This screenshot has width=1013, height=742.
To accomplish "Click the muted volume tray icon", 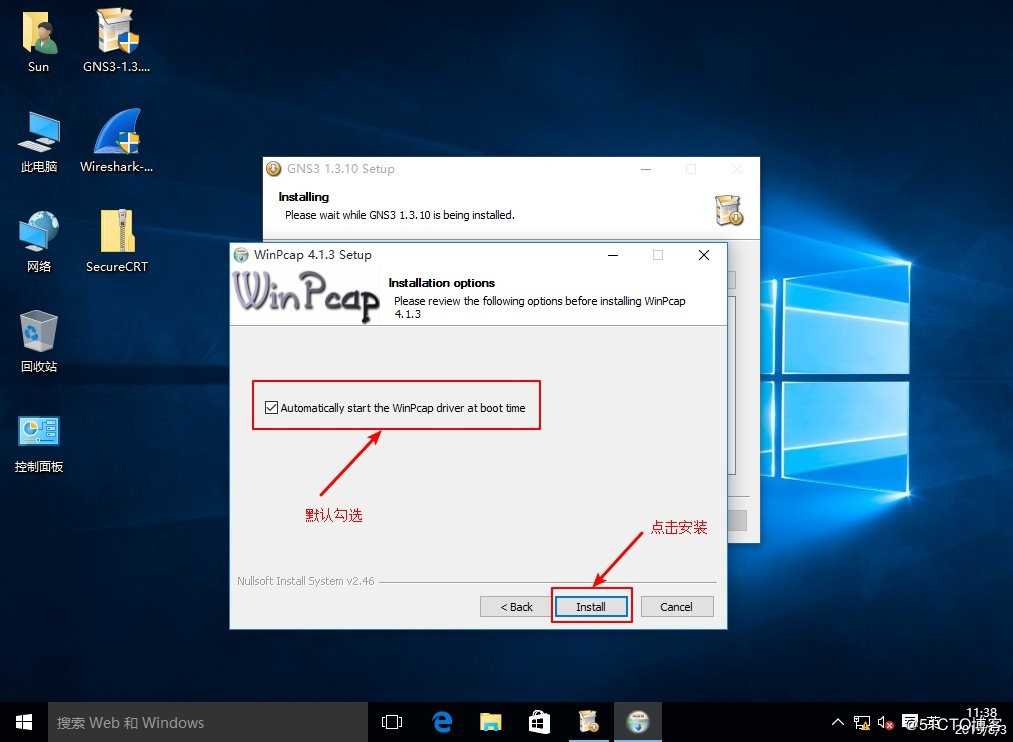I will pos(885,723).
